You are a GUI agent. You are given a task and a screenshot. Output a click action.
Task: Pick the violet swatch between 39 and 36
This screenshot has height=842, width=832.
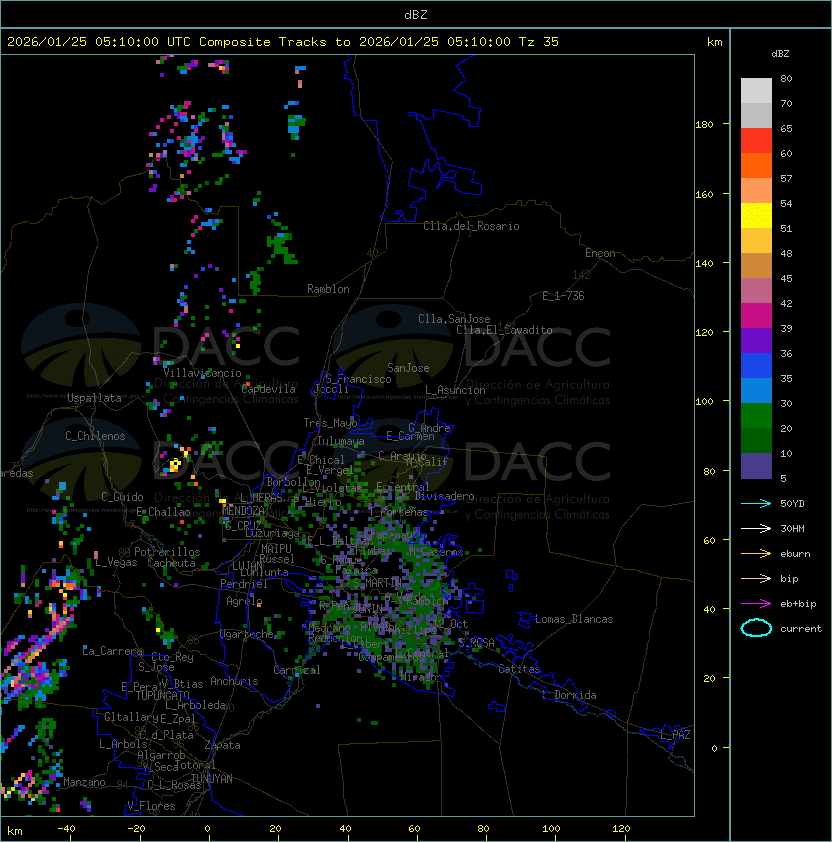coord(756,341)
